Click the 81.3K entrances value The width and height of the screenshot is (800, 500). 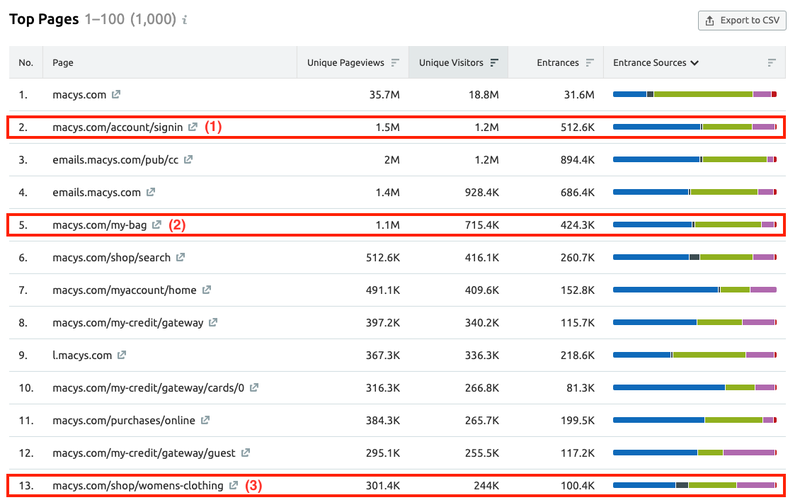pyautogui.click(x=581, y=388)
